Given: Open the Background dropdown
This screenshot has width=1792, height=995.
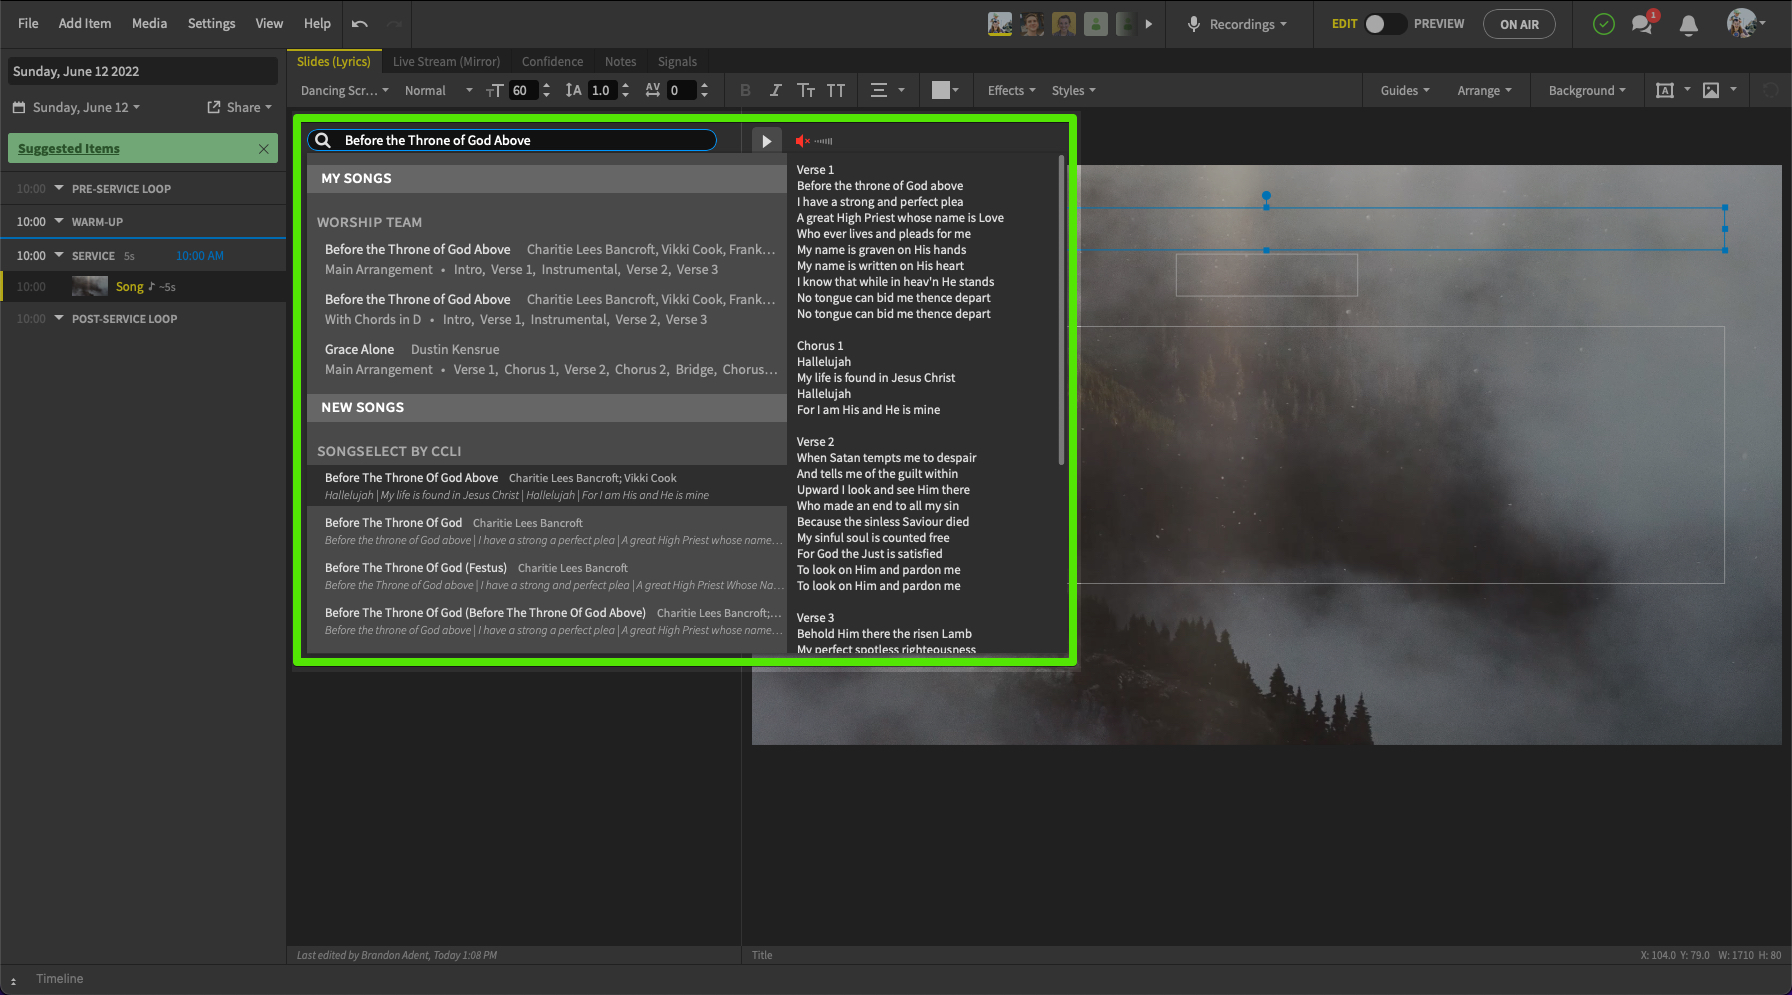Looking at the screenshot, I should pyautogui.click(x=1587, y=90).
